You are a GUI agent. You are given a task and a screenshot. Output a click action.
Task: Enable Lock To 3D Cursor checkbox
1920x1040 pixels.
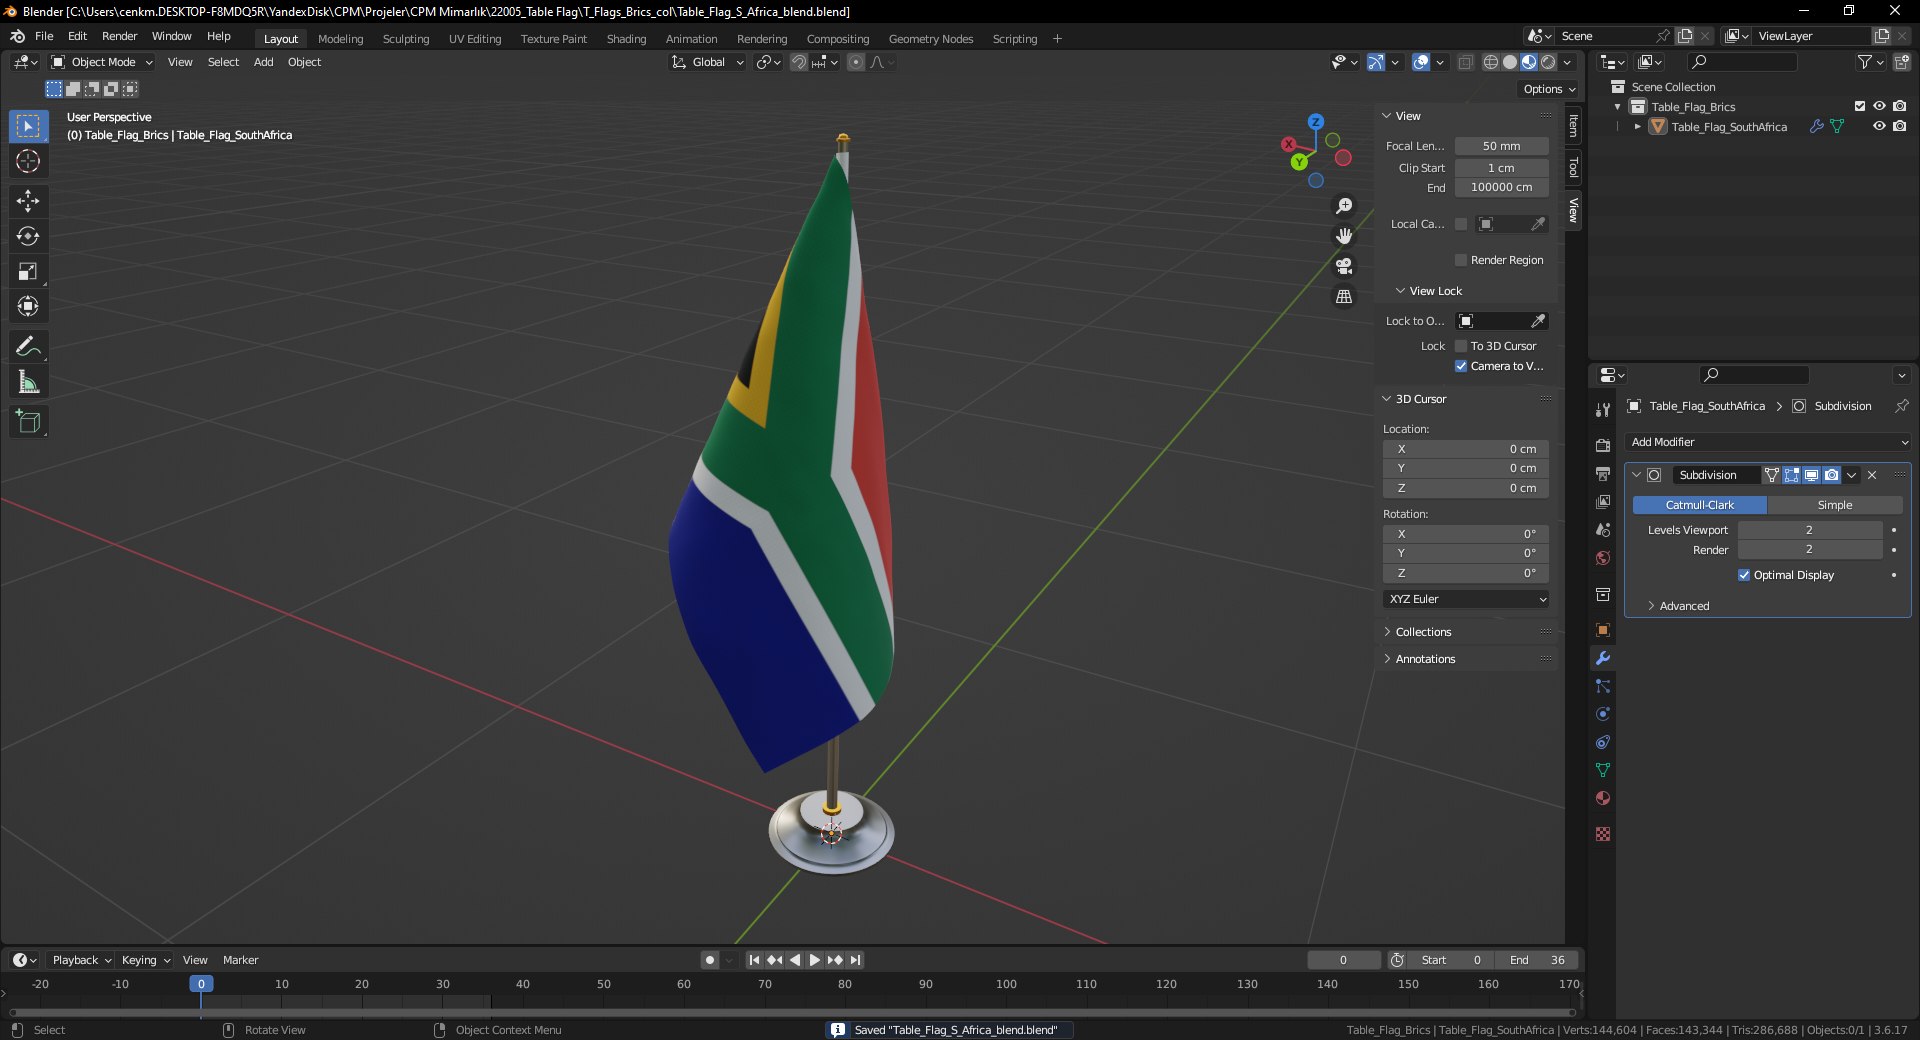[x=1461, y=346]
